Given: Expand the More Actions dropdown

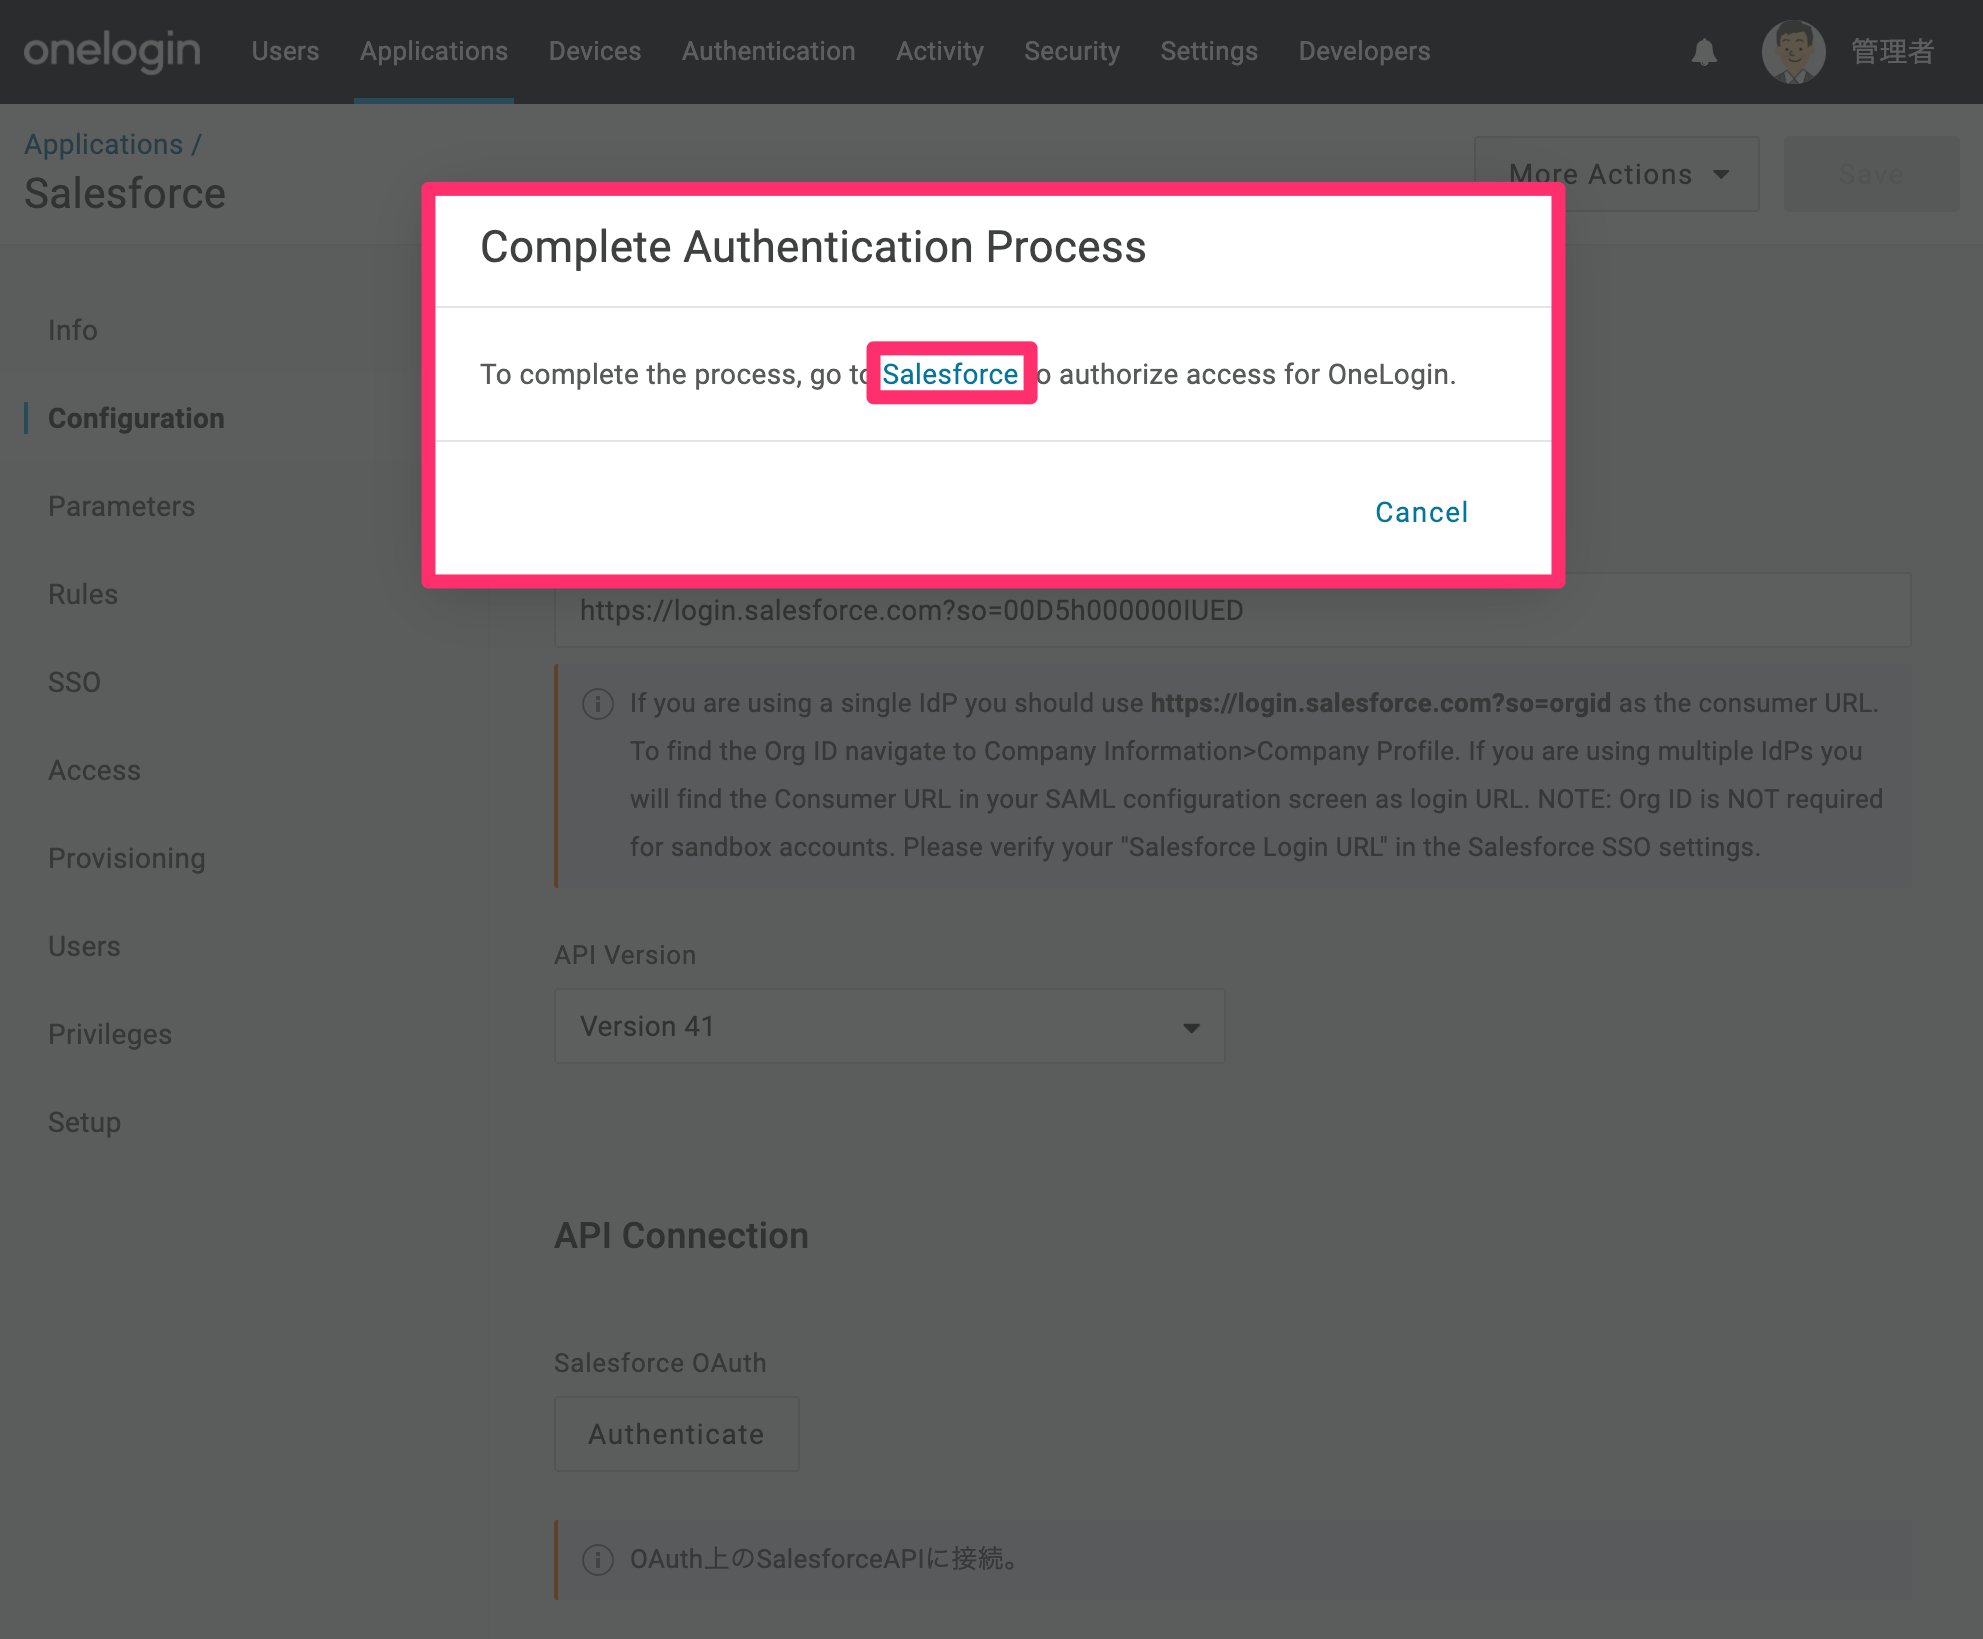Looking at the screenshot, I should 1617,174.
